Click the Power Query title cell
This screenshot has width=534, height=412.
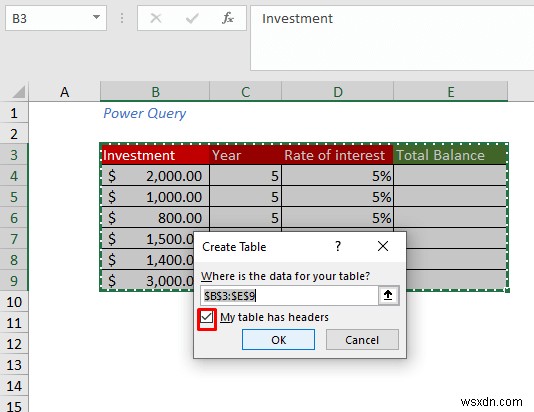pos(145,113)
